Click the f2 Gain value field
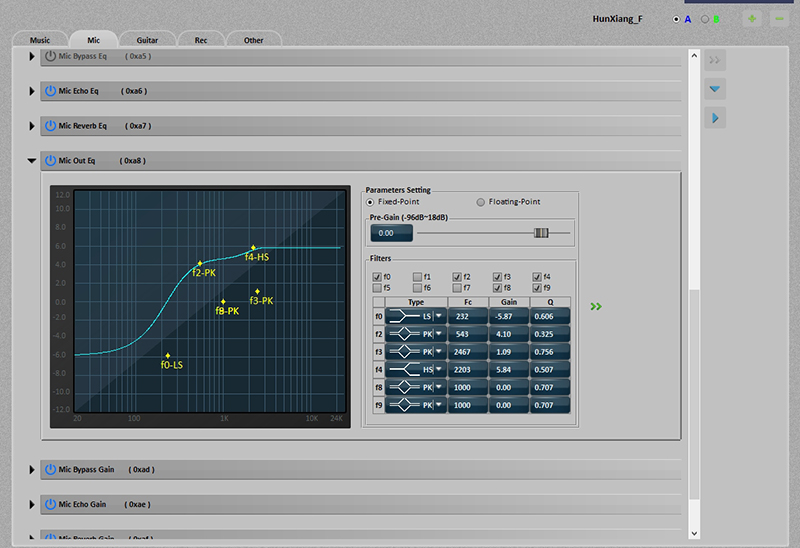Screen dimensions: 800x548 pyautogui.click(x=506, y=334)
